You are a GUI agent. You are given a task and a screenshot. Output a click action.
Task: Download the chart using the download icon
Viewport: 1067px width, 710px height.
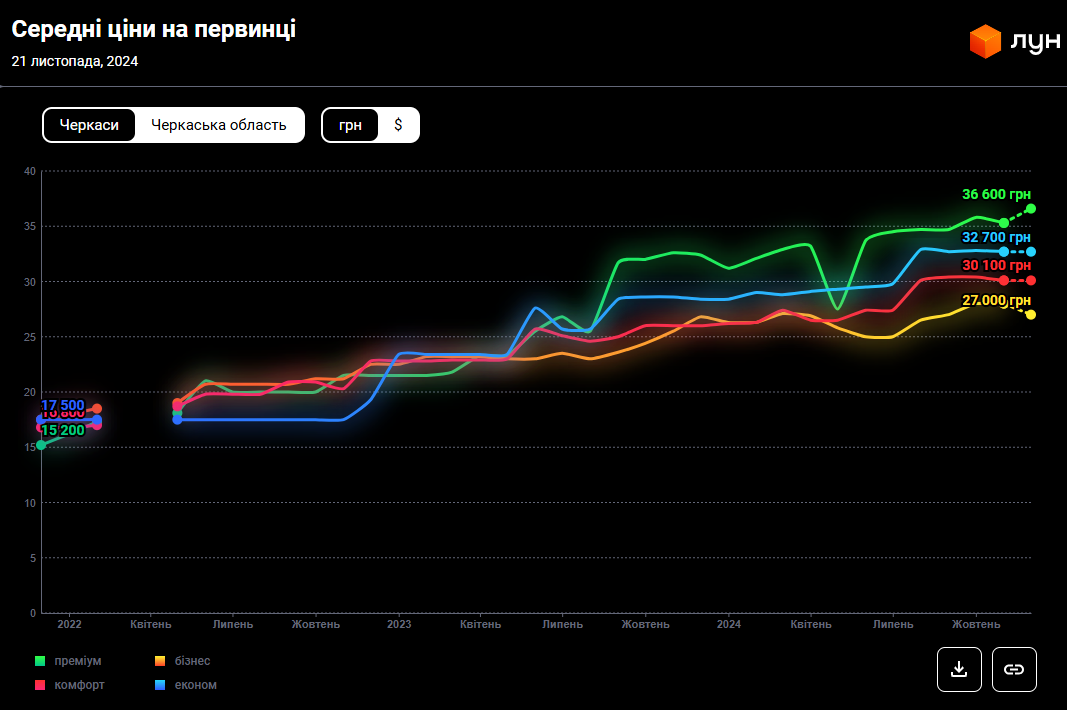[x=959, y=669]
